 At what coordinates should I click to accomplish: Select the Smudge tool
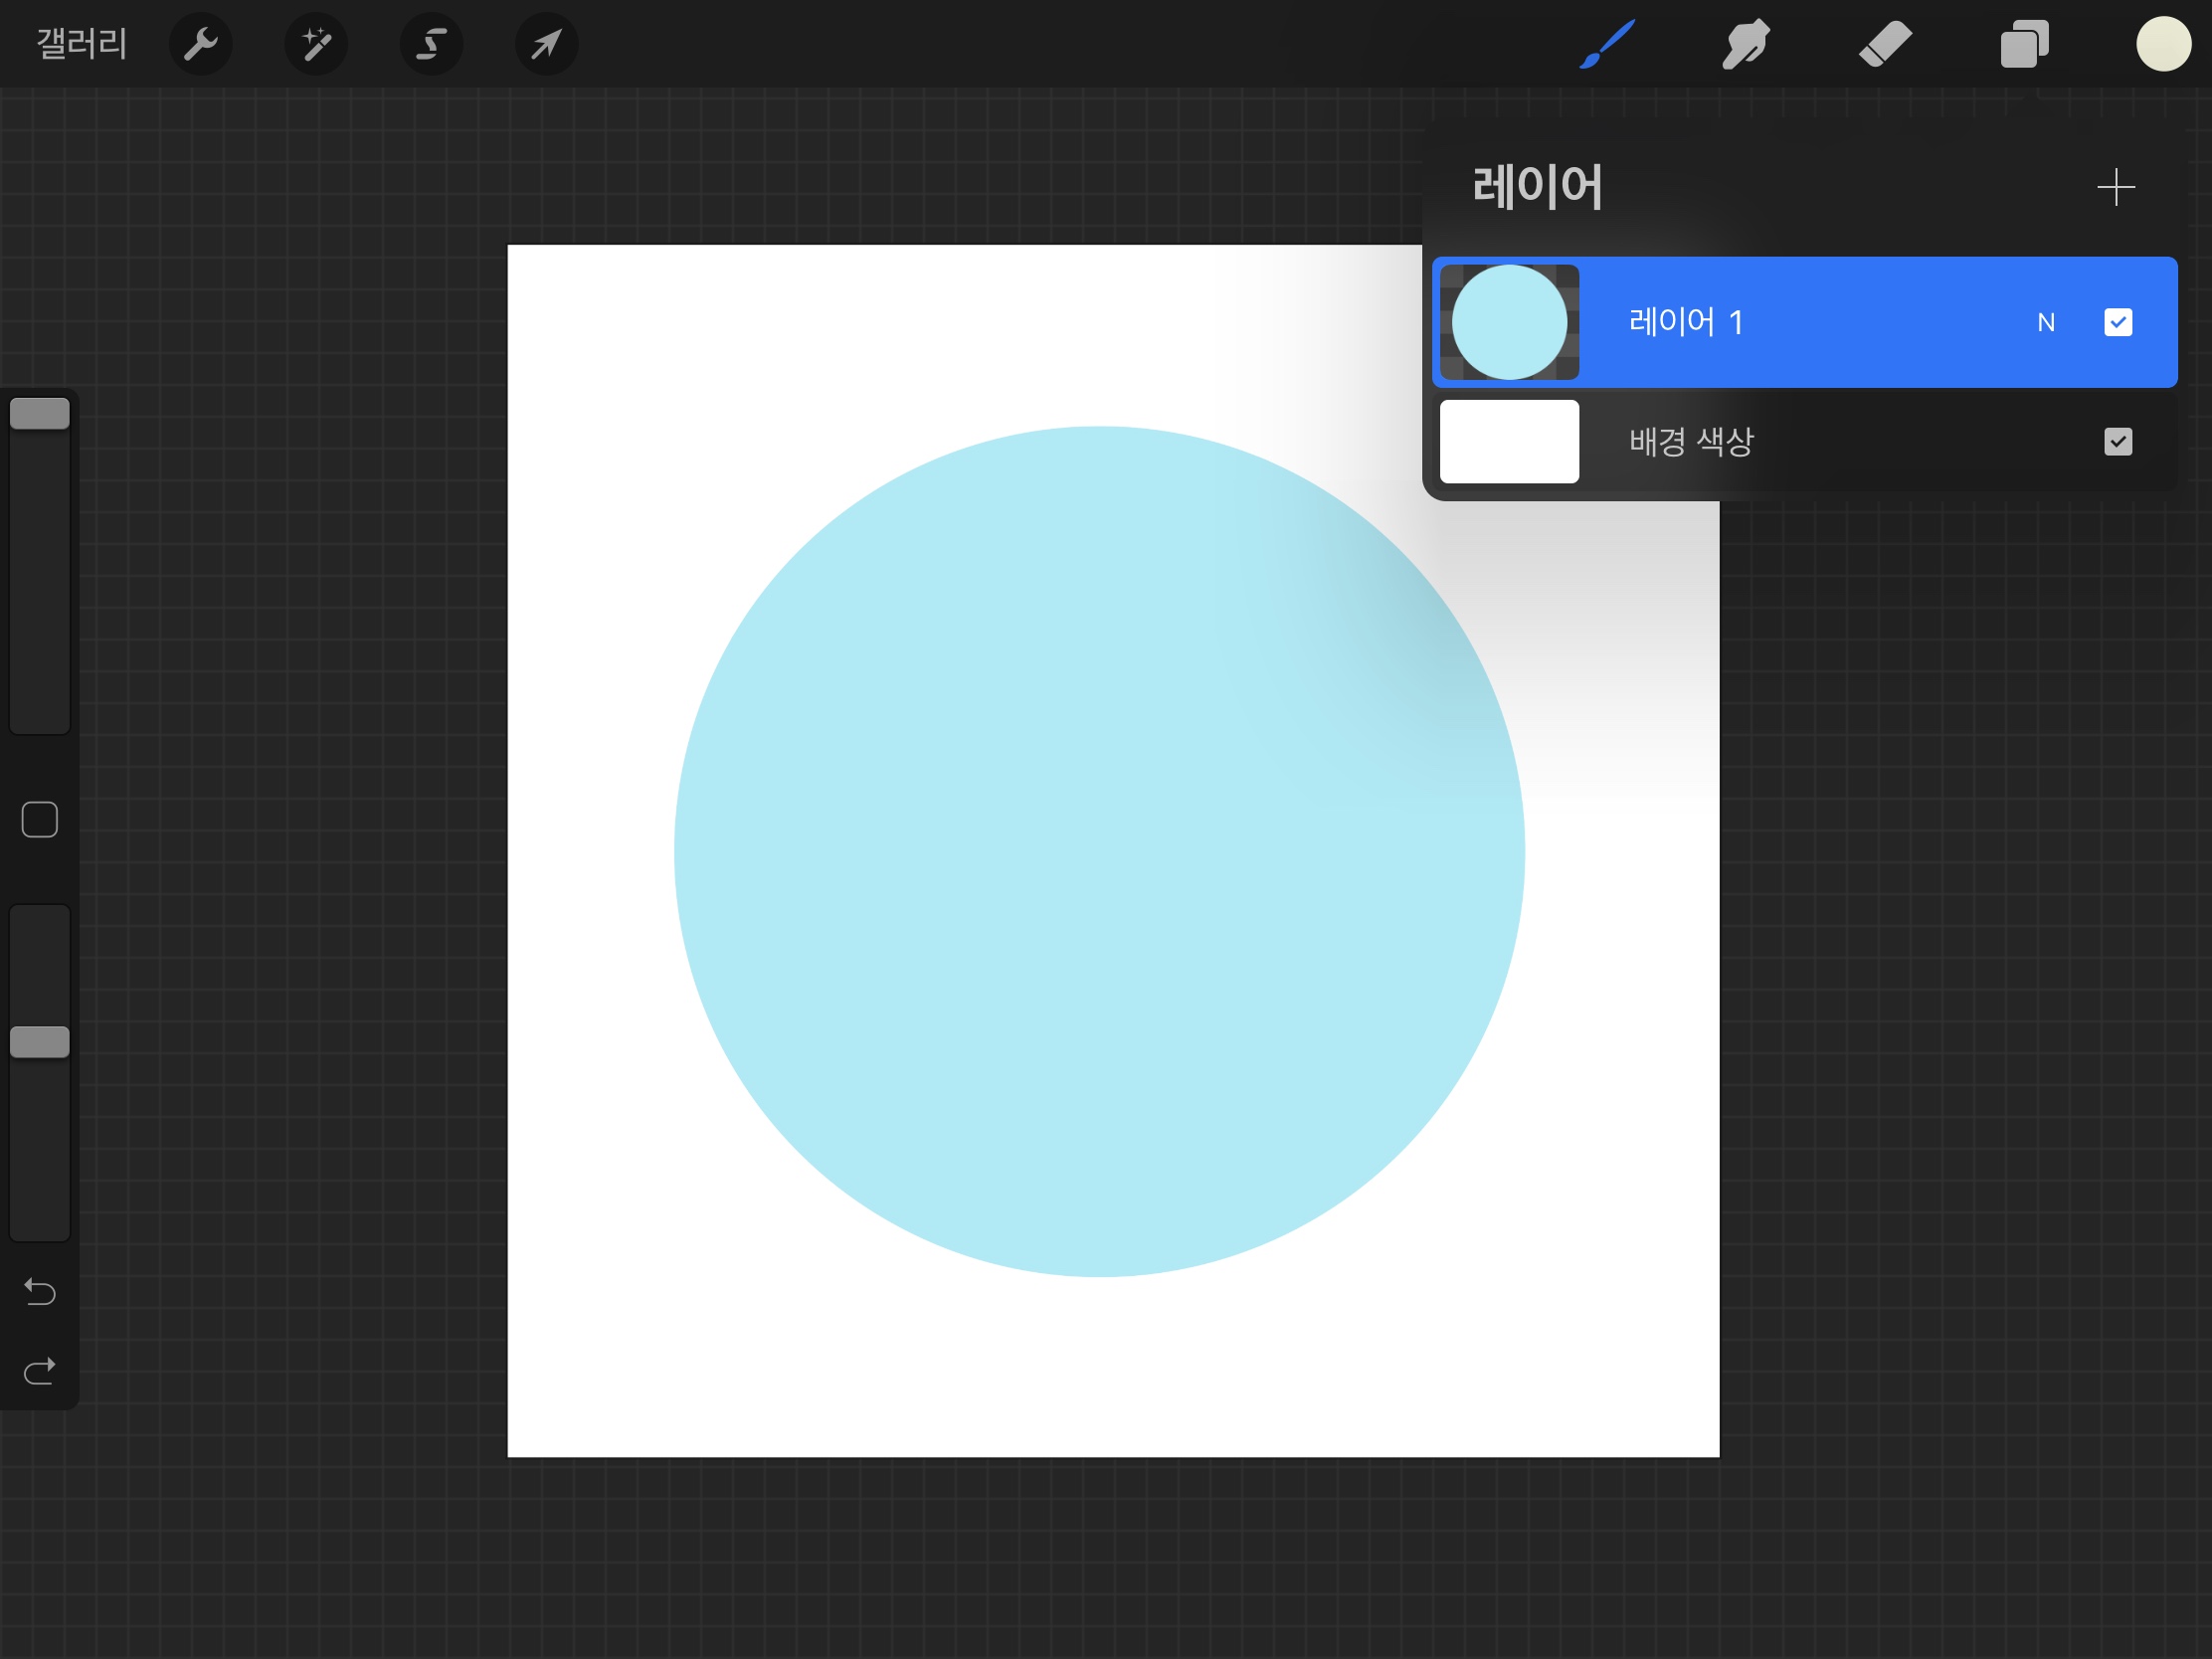point(1746,44)
